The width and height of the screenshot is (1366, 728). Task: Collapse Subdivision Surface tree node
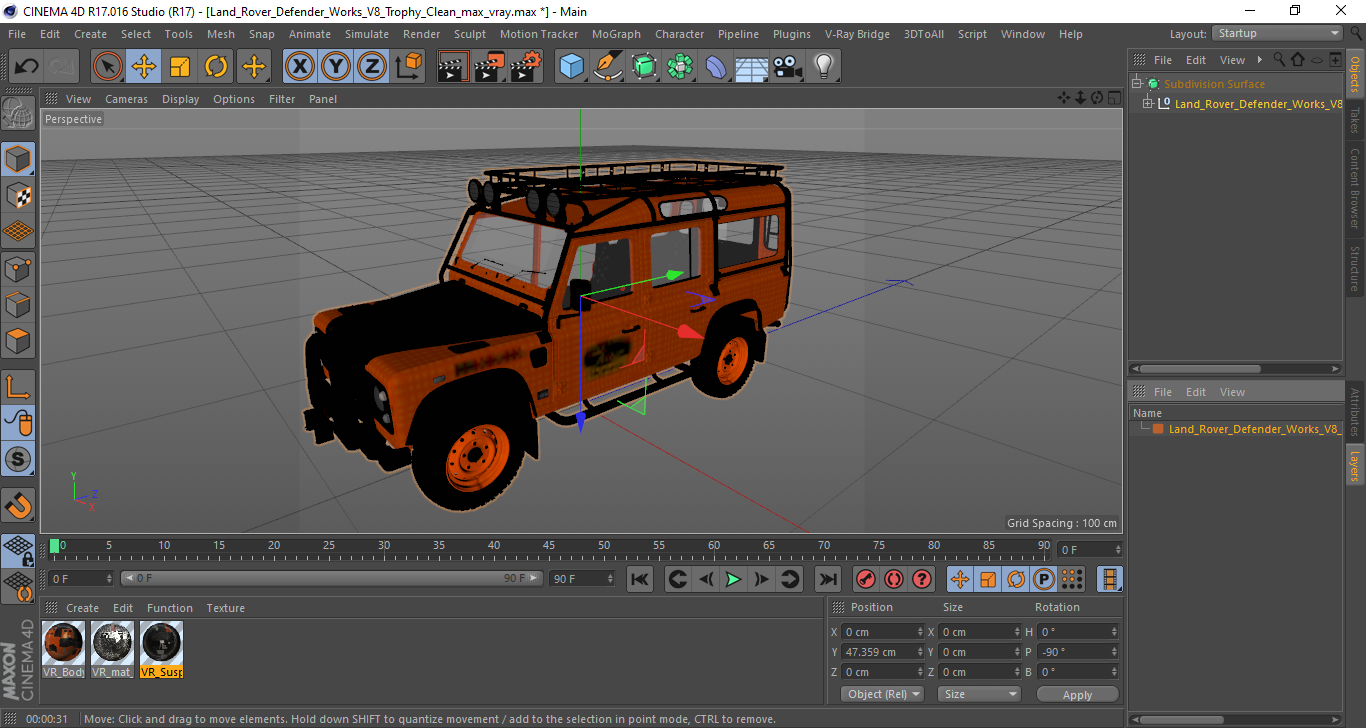pos(1137,84)
